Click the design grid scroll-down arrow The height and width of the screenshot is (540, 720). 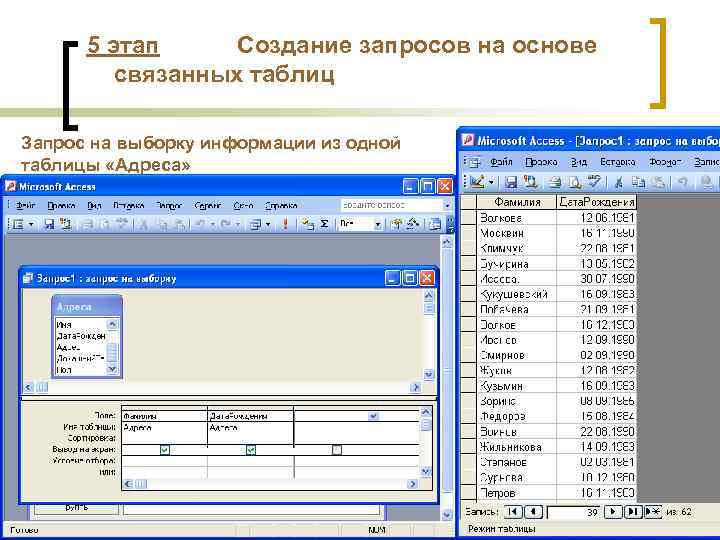[426, 472]
